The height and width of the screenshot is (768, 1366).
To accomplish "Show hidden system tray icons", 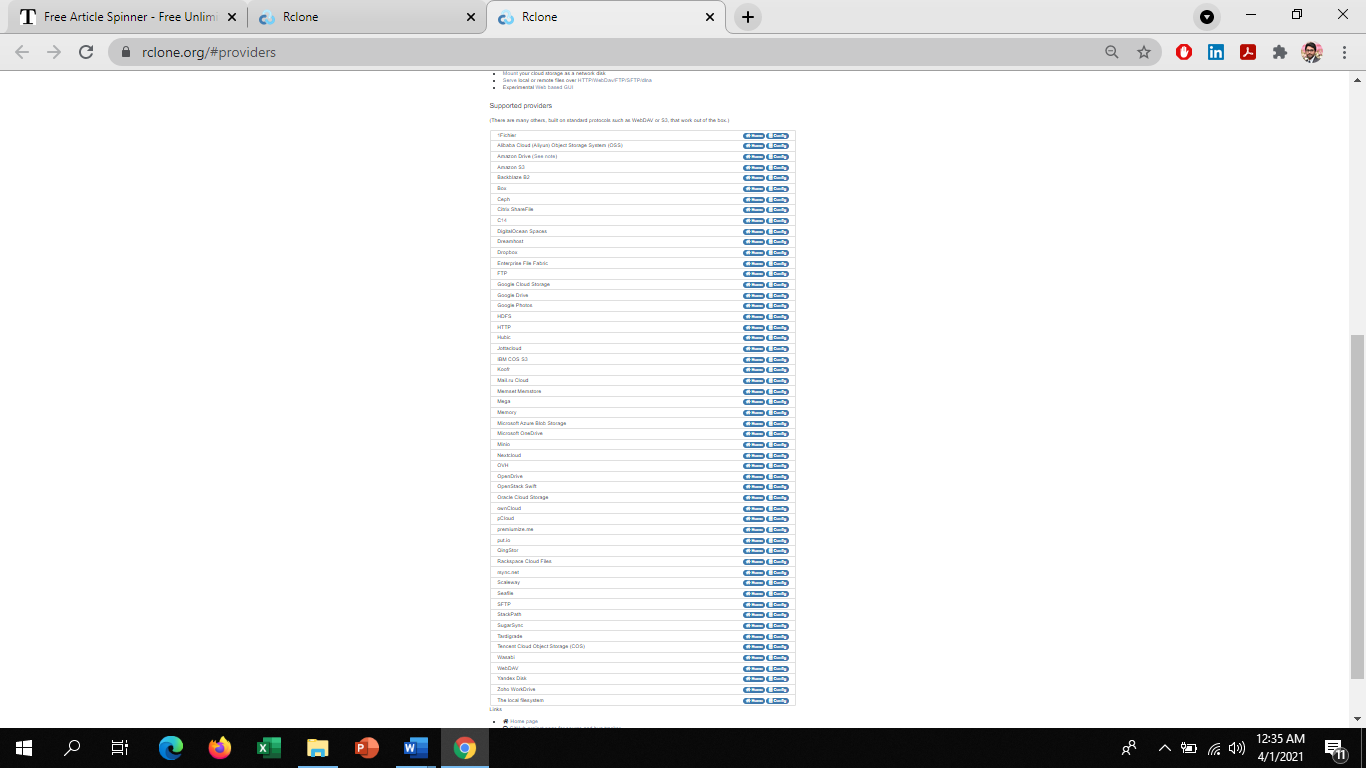I will point(1164,748).
